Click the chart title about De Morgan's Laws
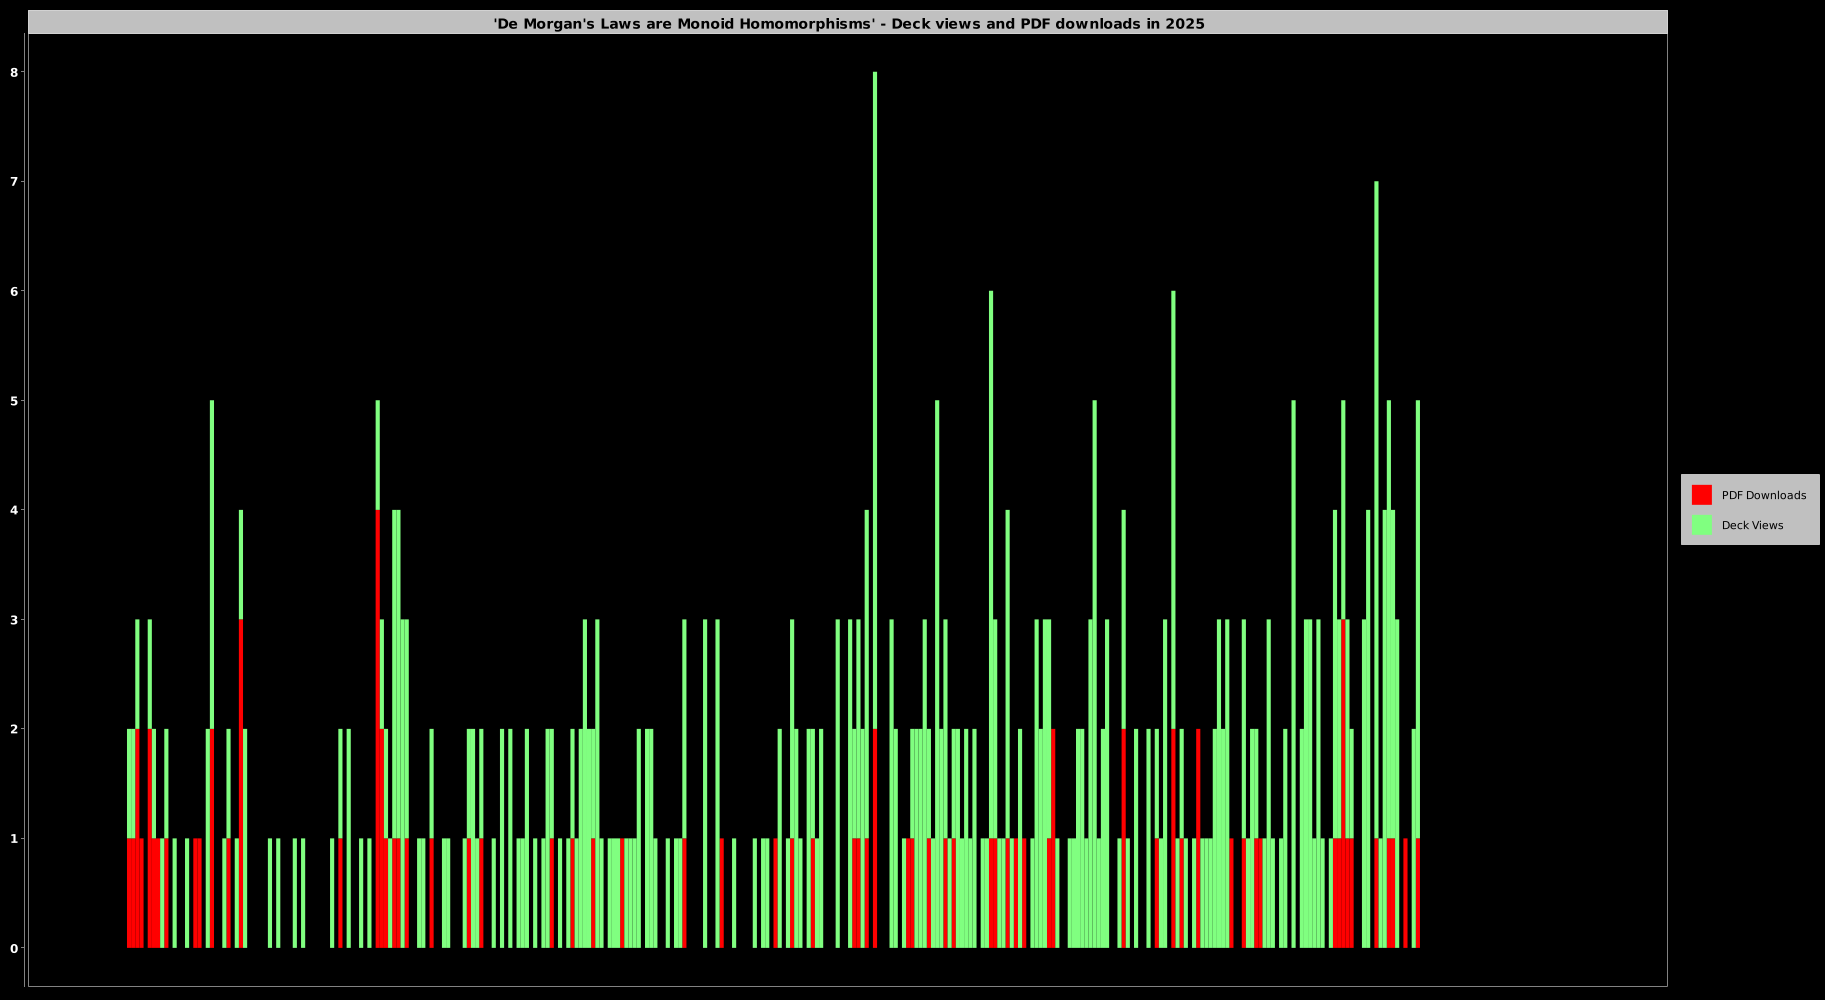The width and height of the screenshot is (1825, 1000). click(848, 24)
